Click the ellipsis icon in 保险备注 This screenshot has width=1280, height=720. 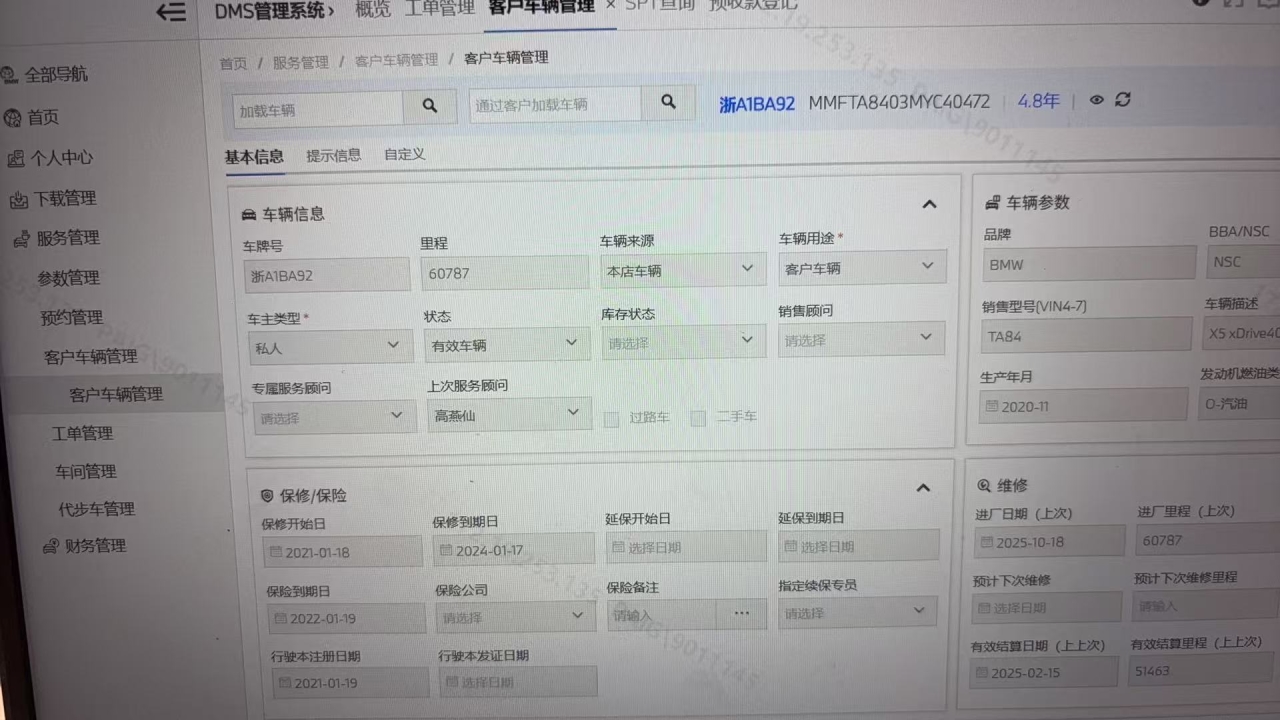[x=741, y=613]
